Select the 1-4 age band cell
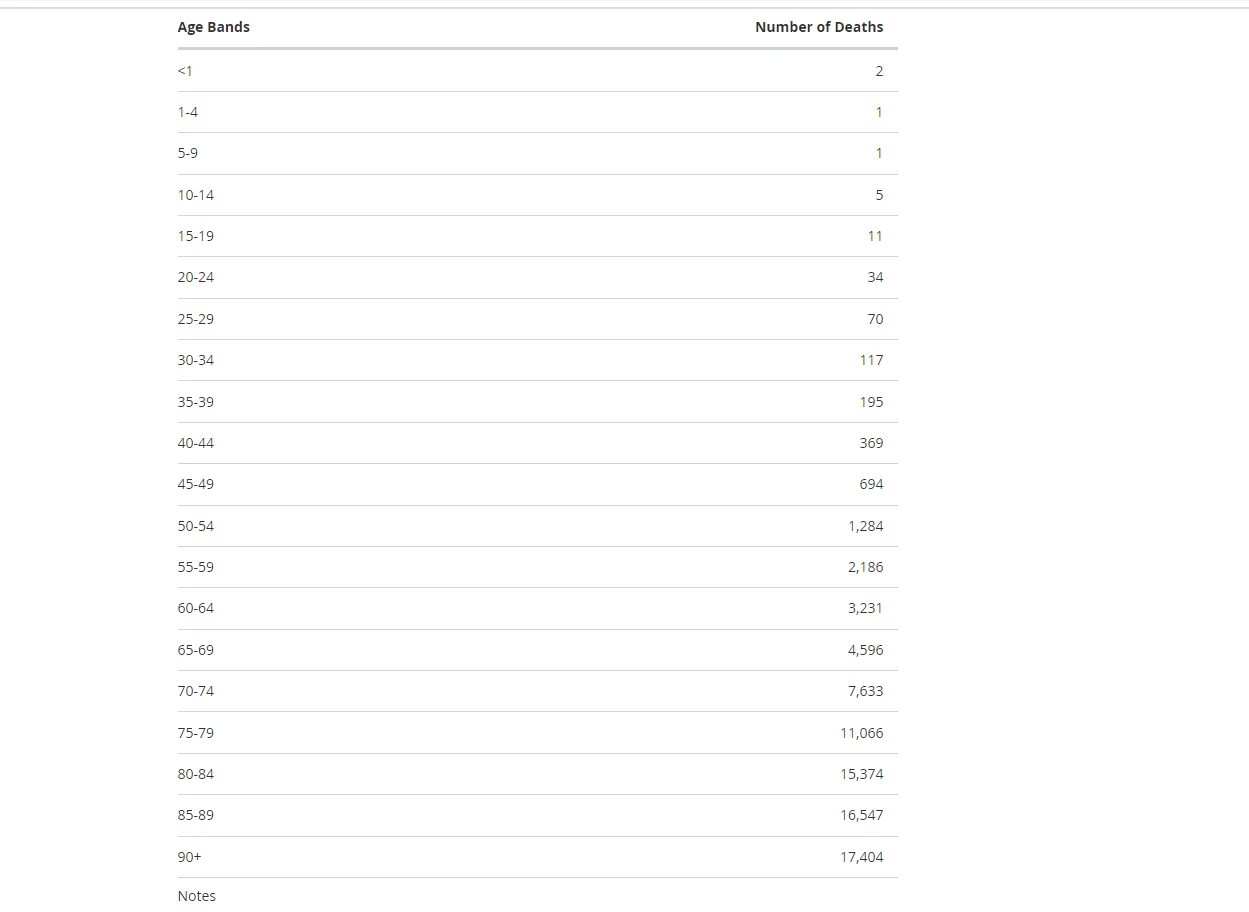Screen dimensions: 1249x912 [x=188, y=112]
